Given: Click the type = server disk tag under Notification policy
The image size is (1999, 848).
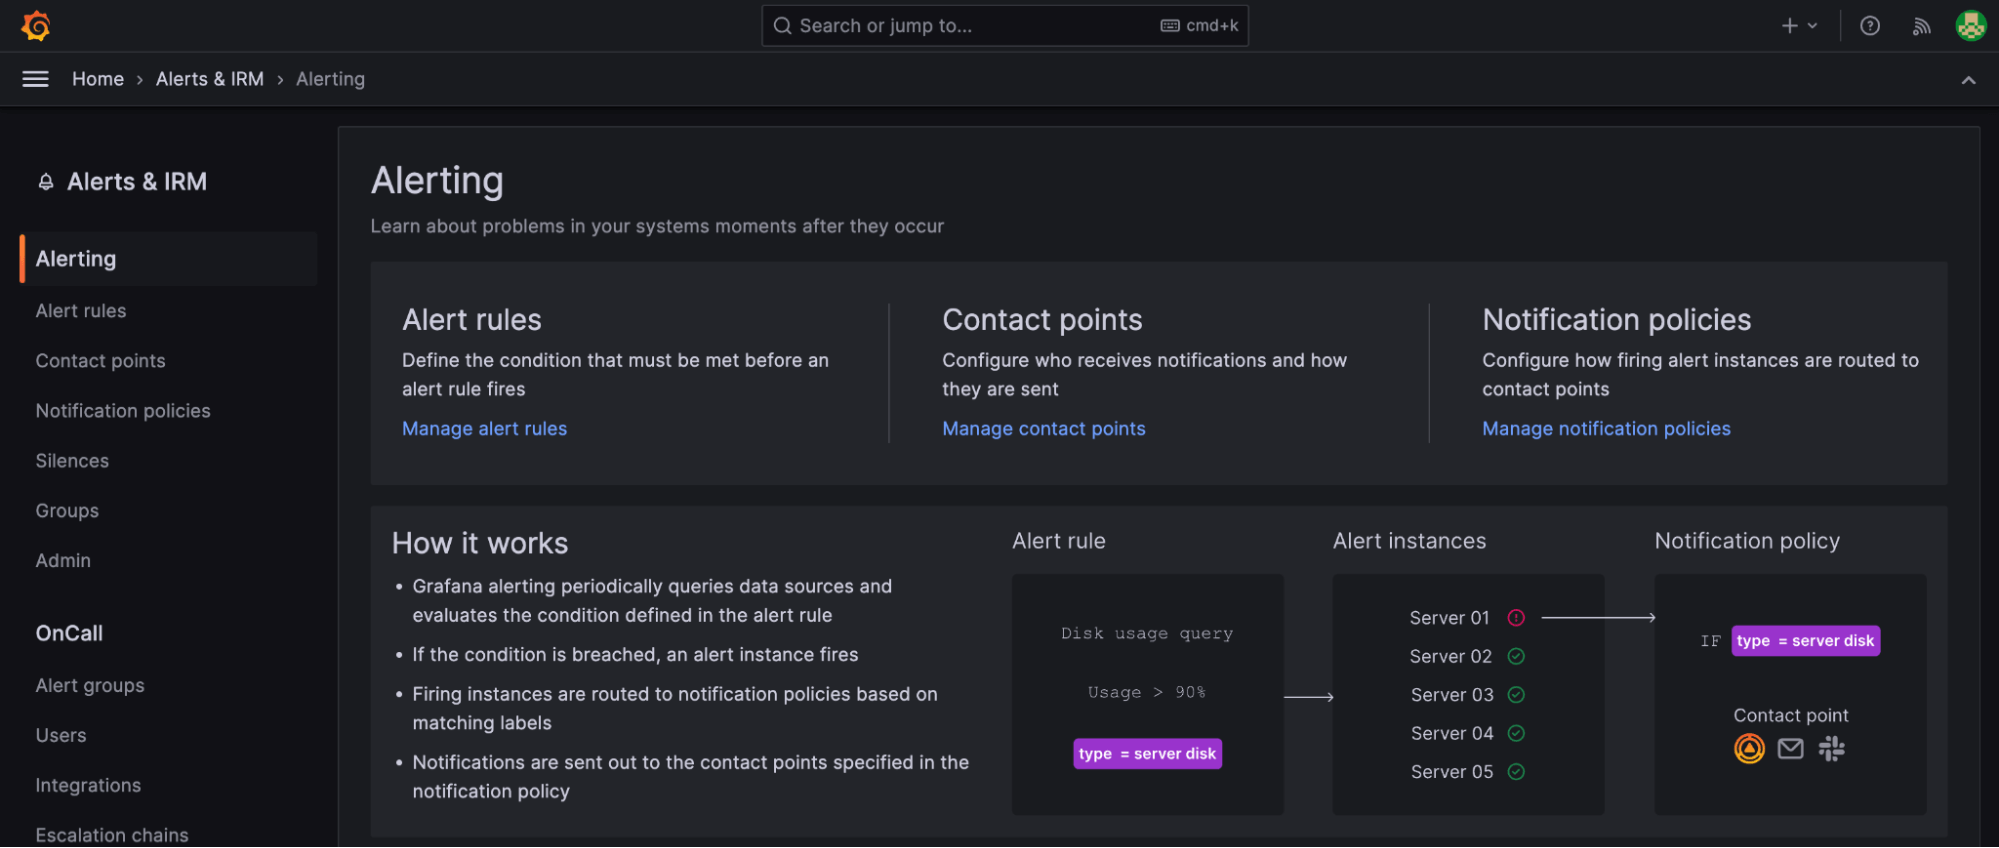Looking at the screenshot, I should [x=1806, y=641].
